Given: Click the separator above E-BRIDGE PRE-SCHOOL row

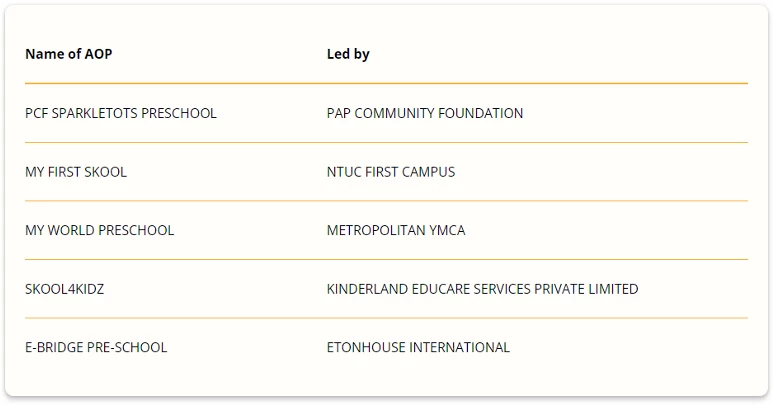Looking at the screenshot, I should (x=387, y=318).
